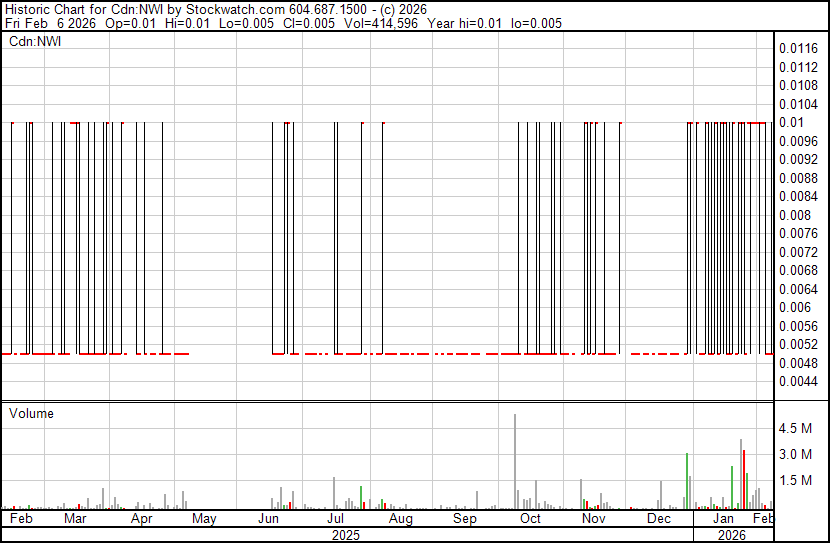Click the 0.008 price axis label
Screen dimensions: 830x543
pos(795,215)
